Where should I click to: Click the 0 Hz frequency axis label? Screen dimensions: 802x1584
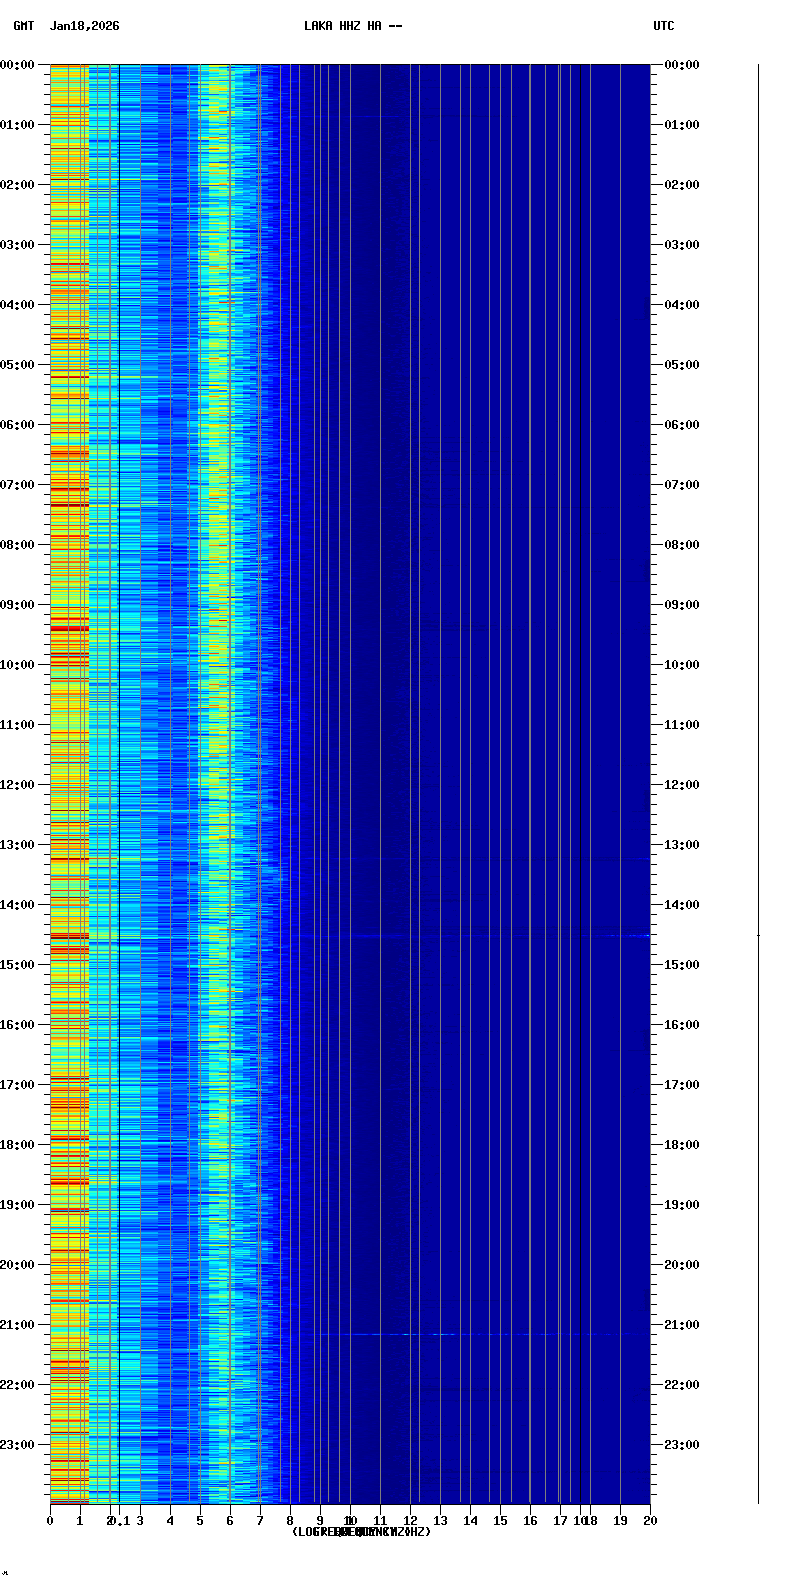tap(50, 1521)
